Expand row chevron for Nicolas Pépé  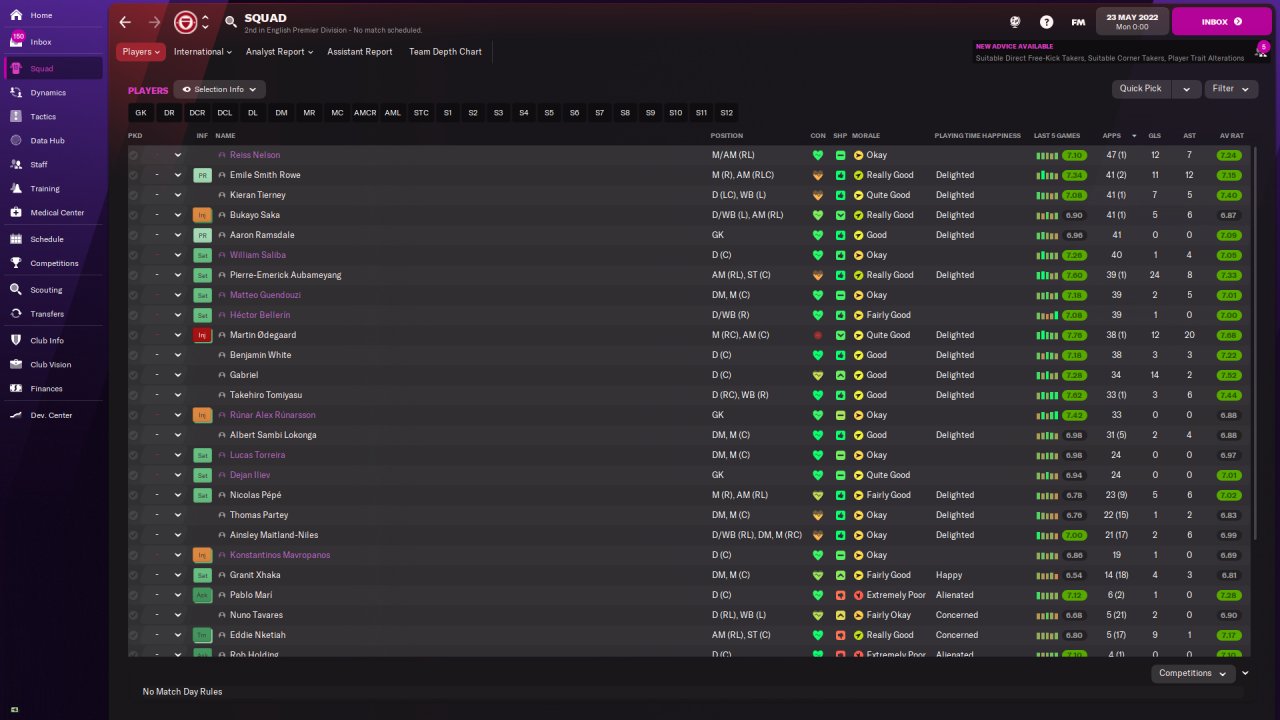point(178,495)
